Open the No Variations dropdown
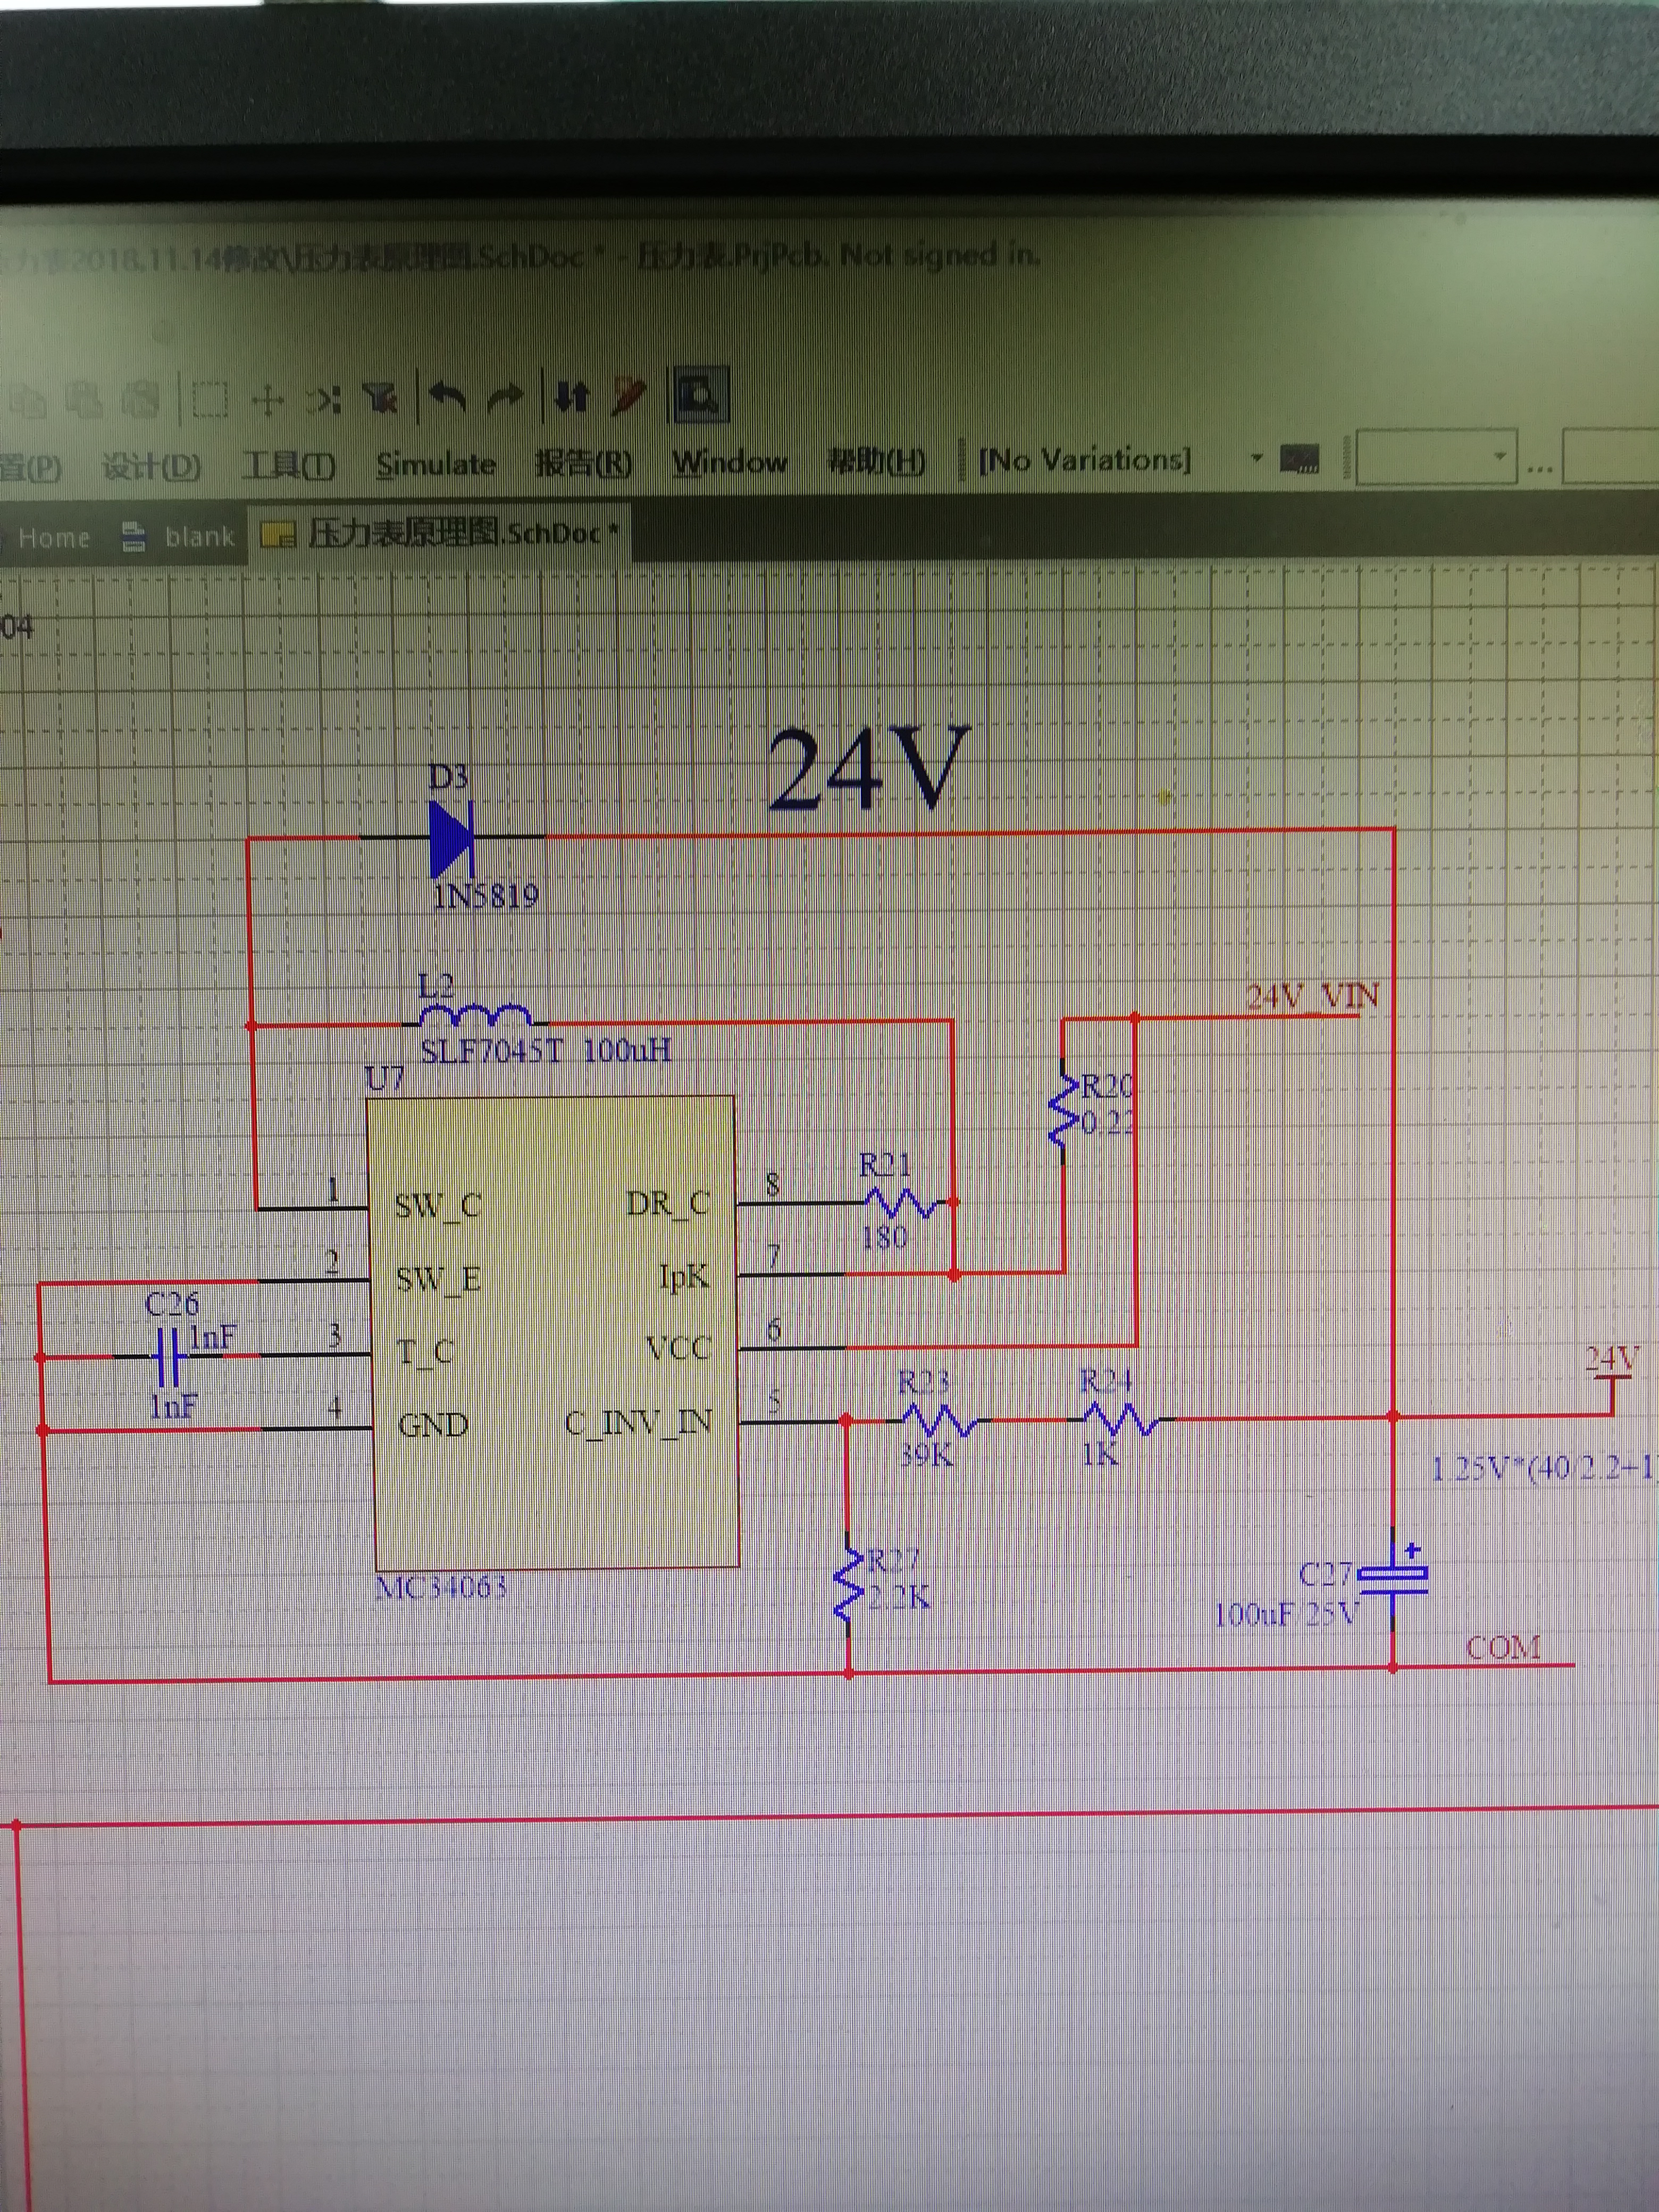 tap(1257, 459)
